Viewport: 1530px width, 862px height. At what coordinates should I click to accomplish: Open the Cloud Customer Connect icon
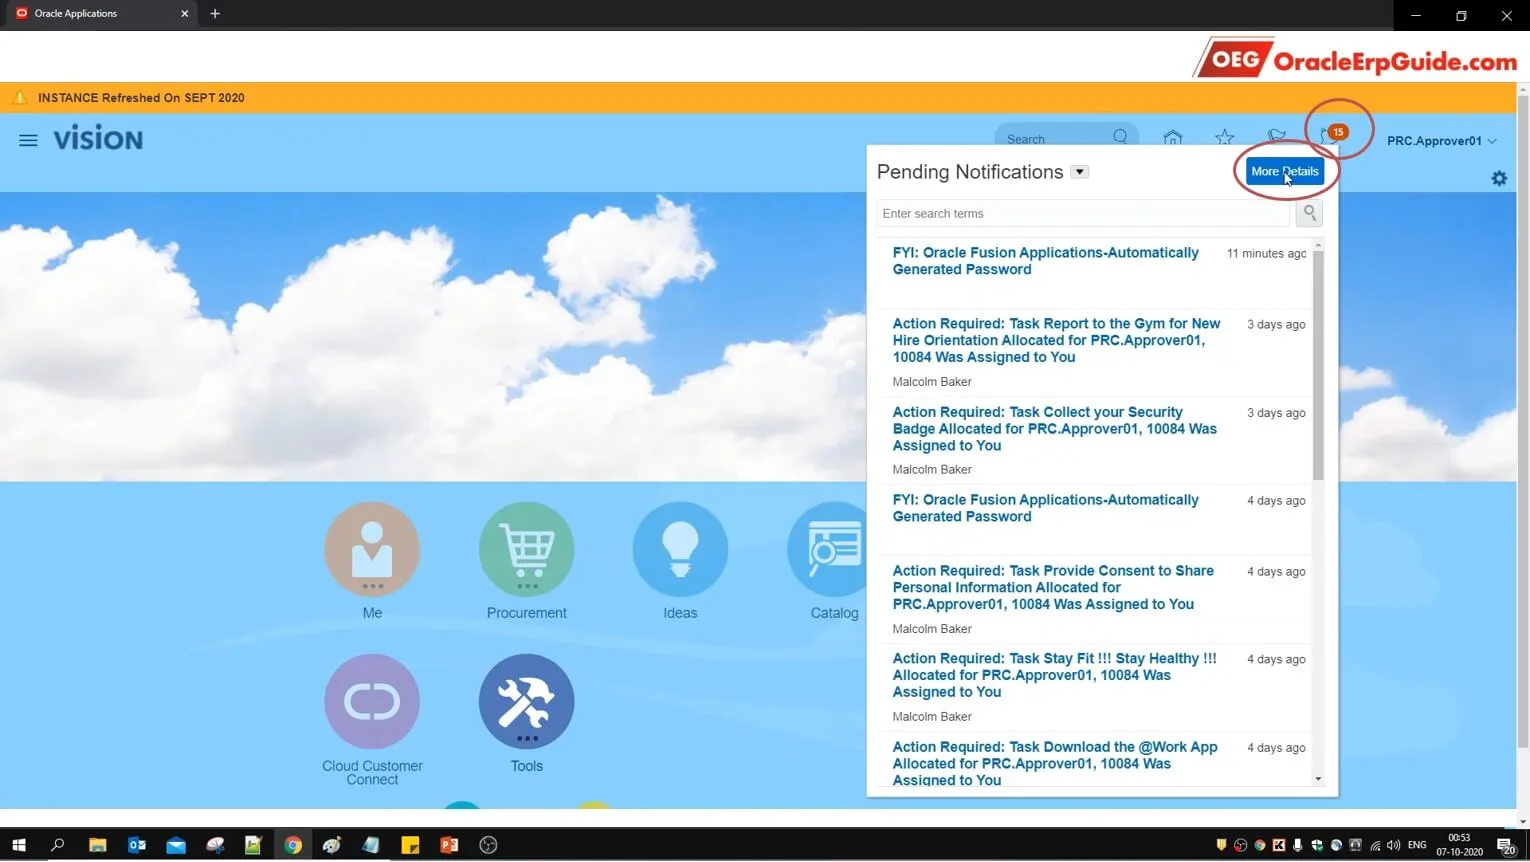372,702
